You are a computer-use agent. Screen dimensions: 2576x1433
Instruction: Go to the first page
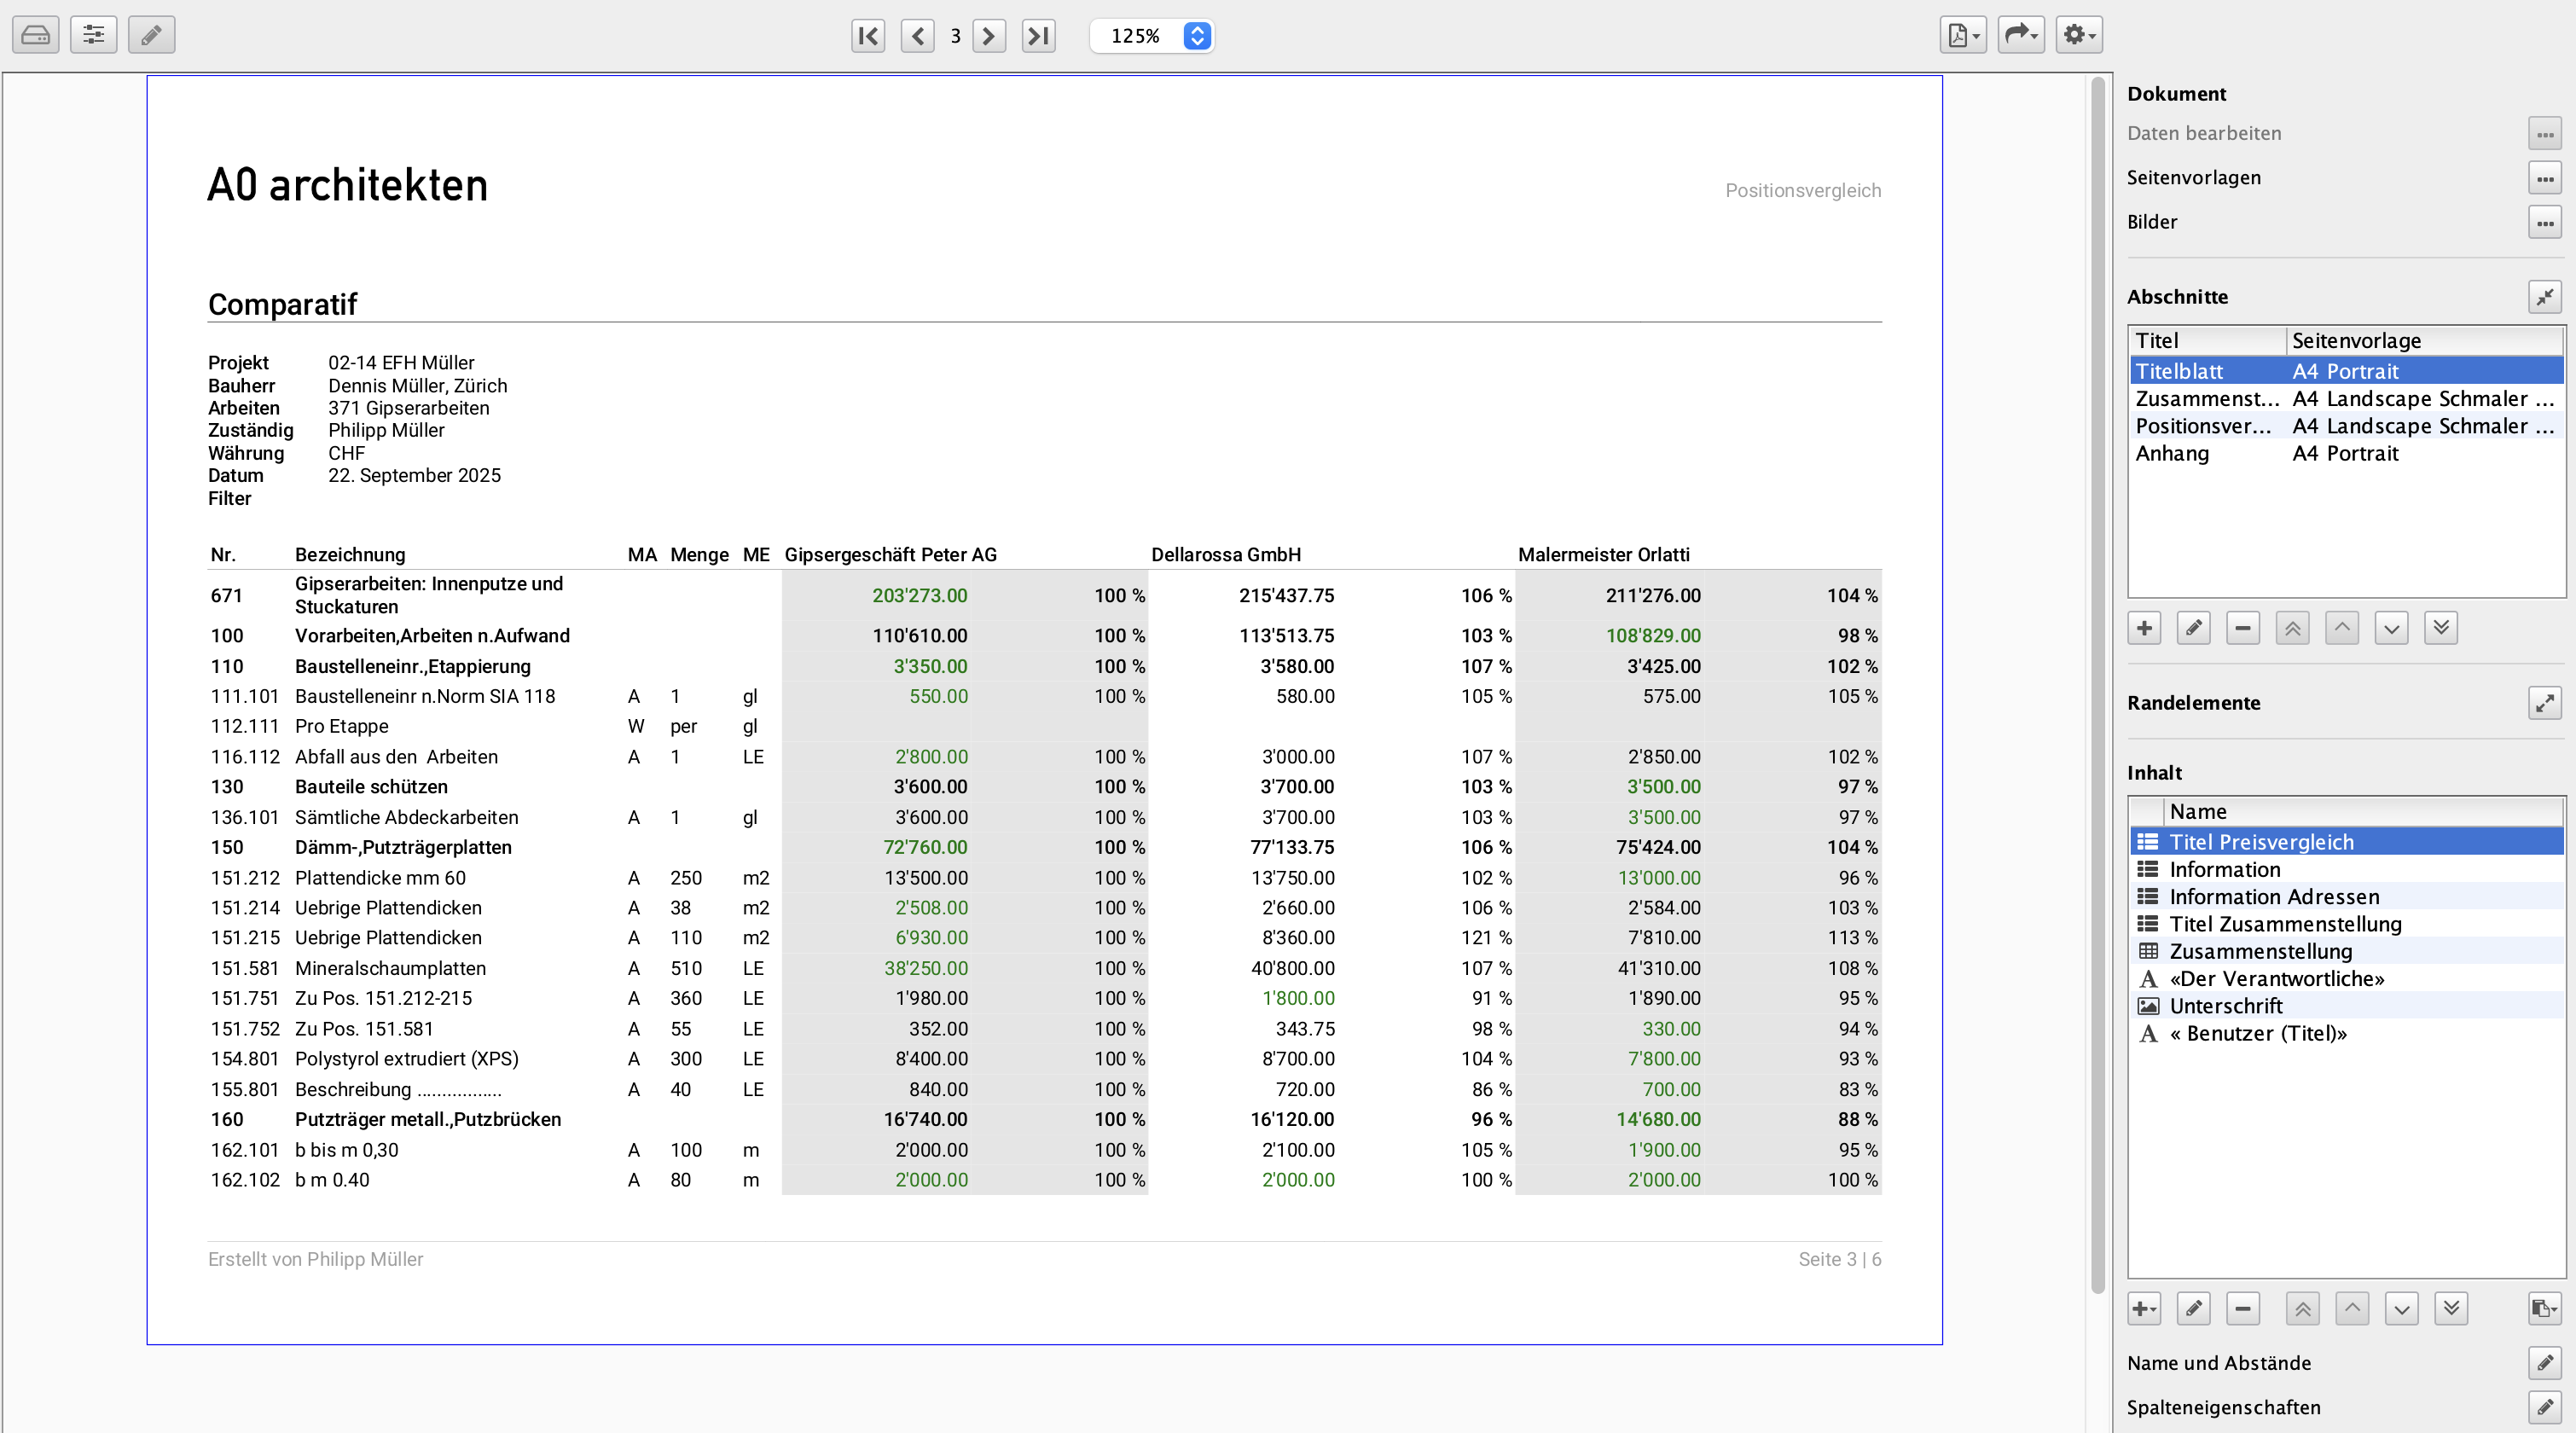pos(867,36)
